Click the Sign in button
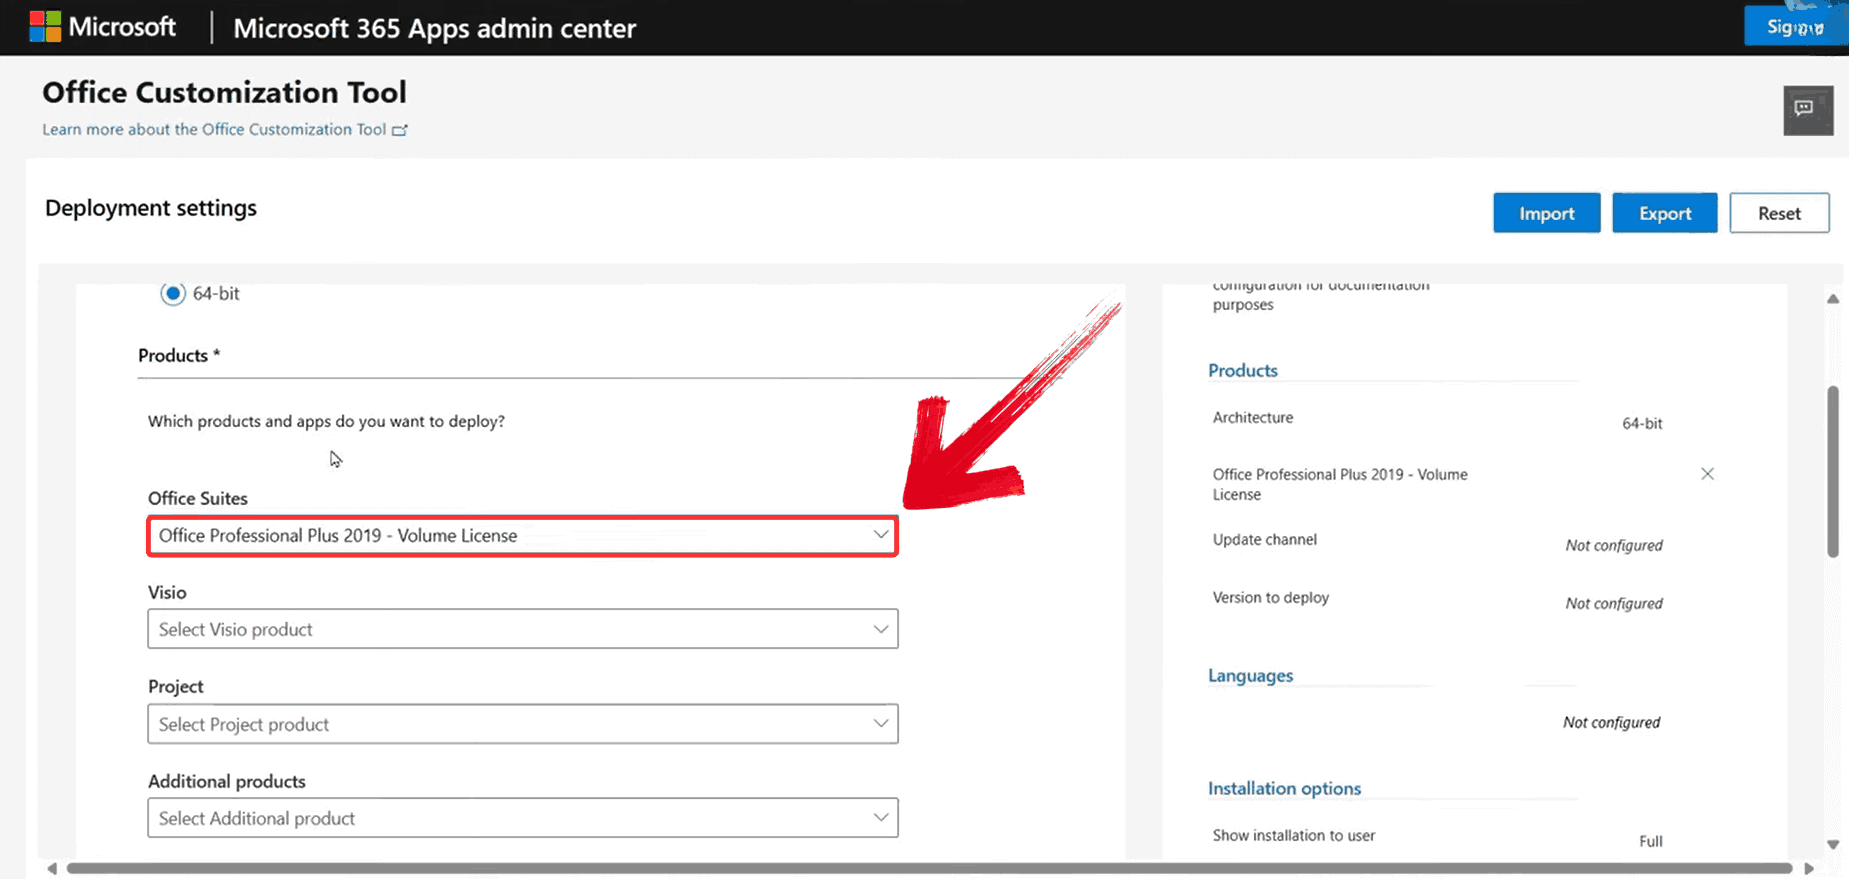1849x879 pixels. coord(1796,26)
